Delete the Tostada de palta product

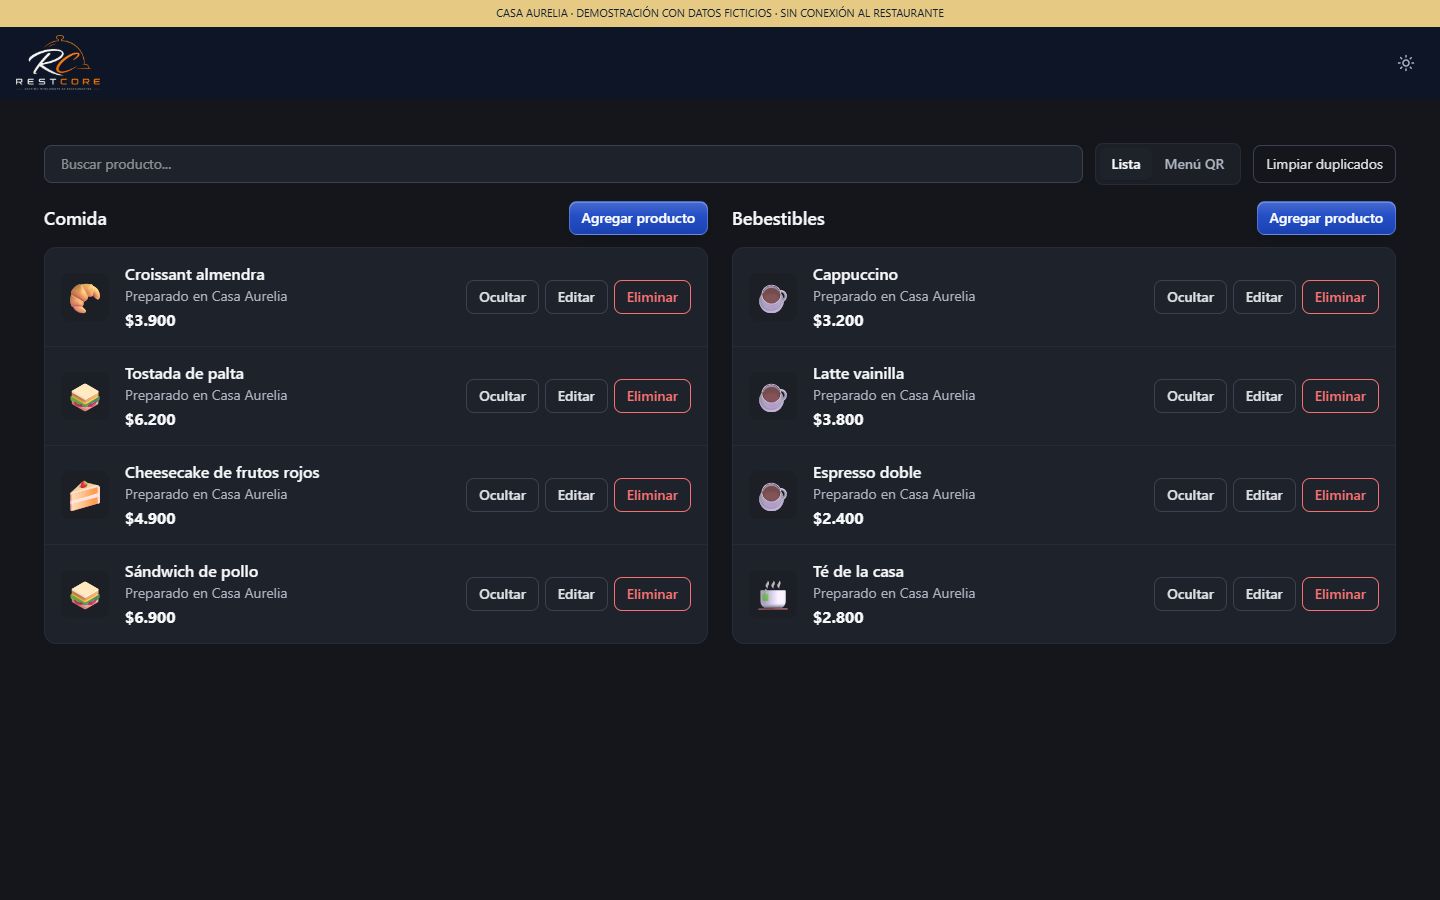point(652,396)
